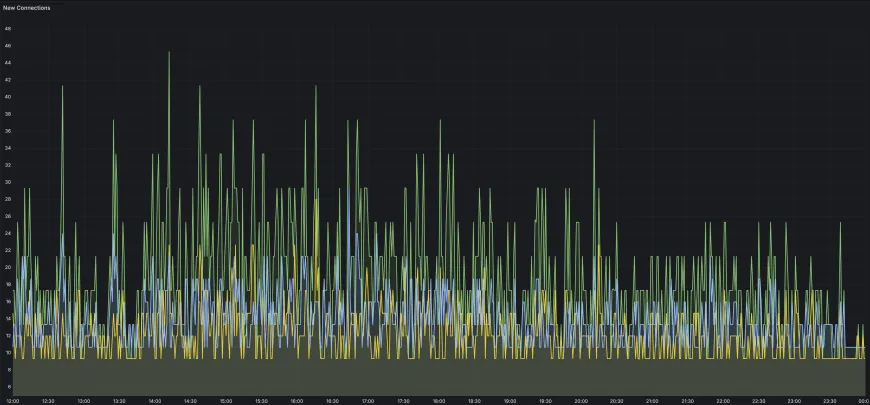Viewport: 870px width, 405px height.
Task: Click the y-axis value label 30
Action: [8, 182]
